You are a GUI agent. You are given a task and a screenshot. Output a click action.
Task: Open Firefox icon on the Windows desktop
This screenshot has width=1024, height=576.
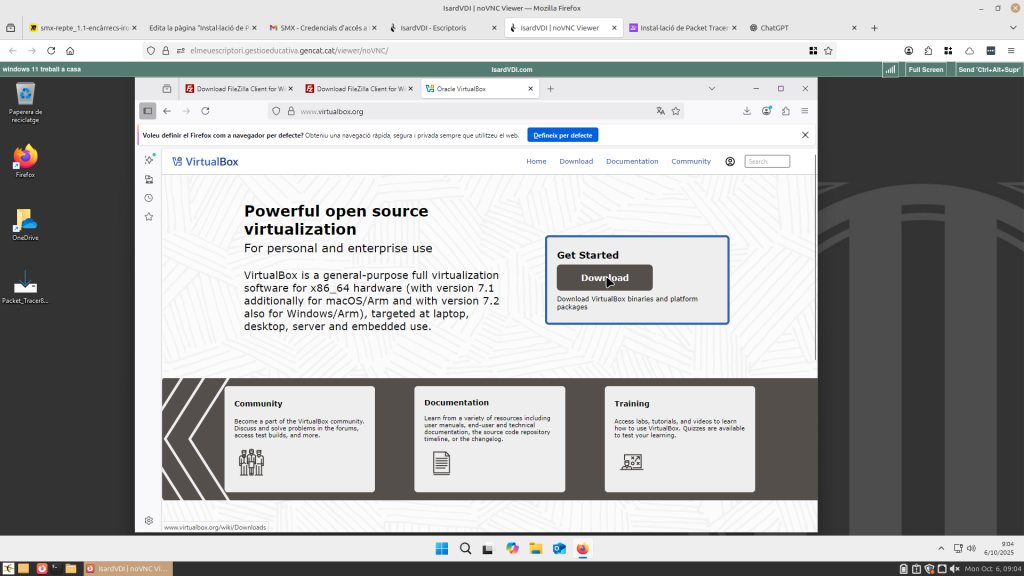pyautogui.click(x=25, y=158)
